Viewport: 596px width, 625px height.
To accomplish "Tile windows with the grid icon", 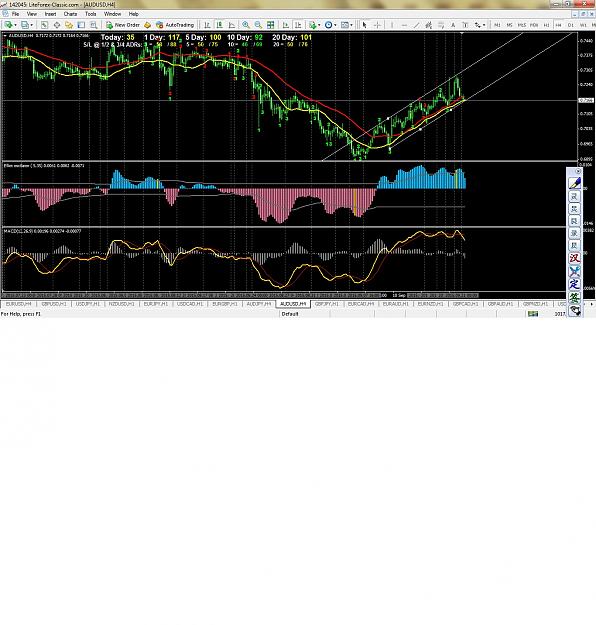I will [x=271, y=25].
